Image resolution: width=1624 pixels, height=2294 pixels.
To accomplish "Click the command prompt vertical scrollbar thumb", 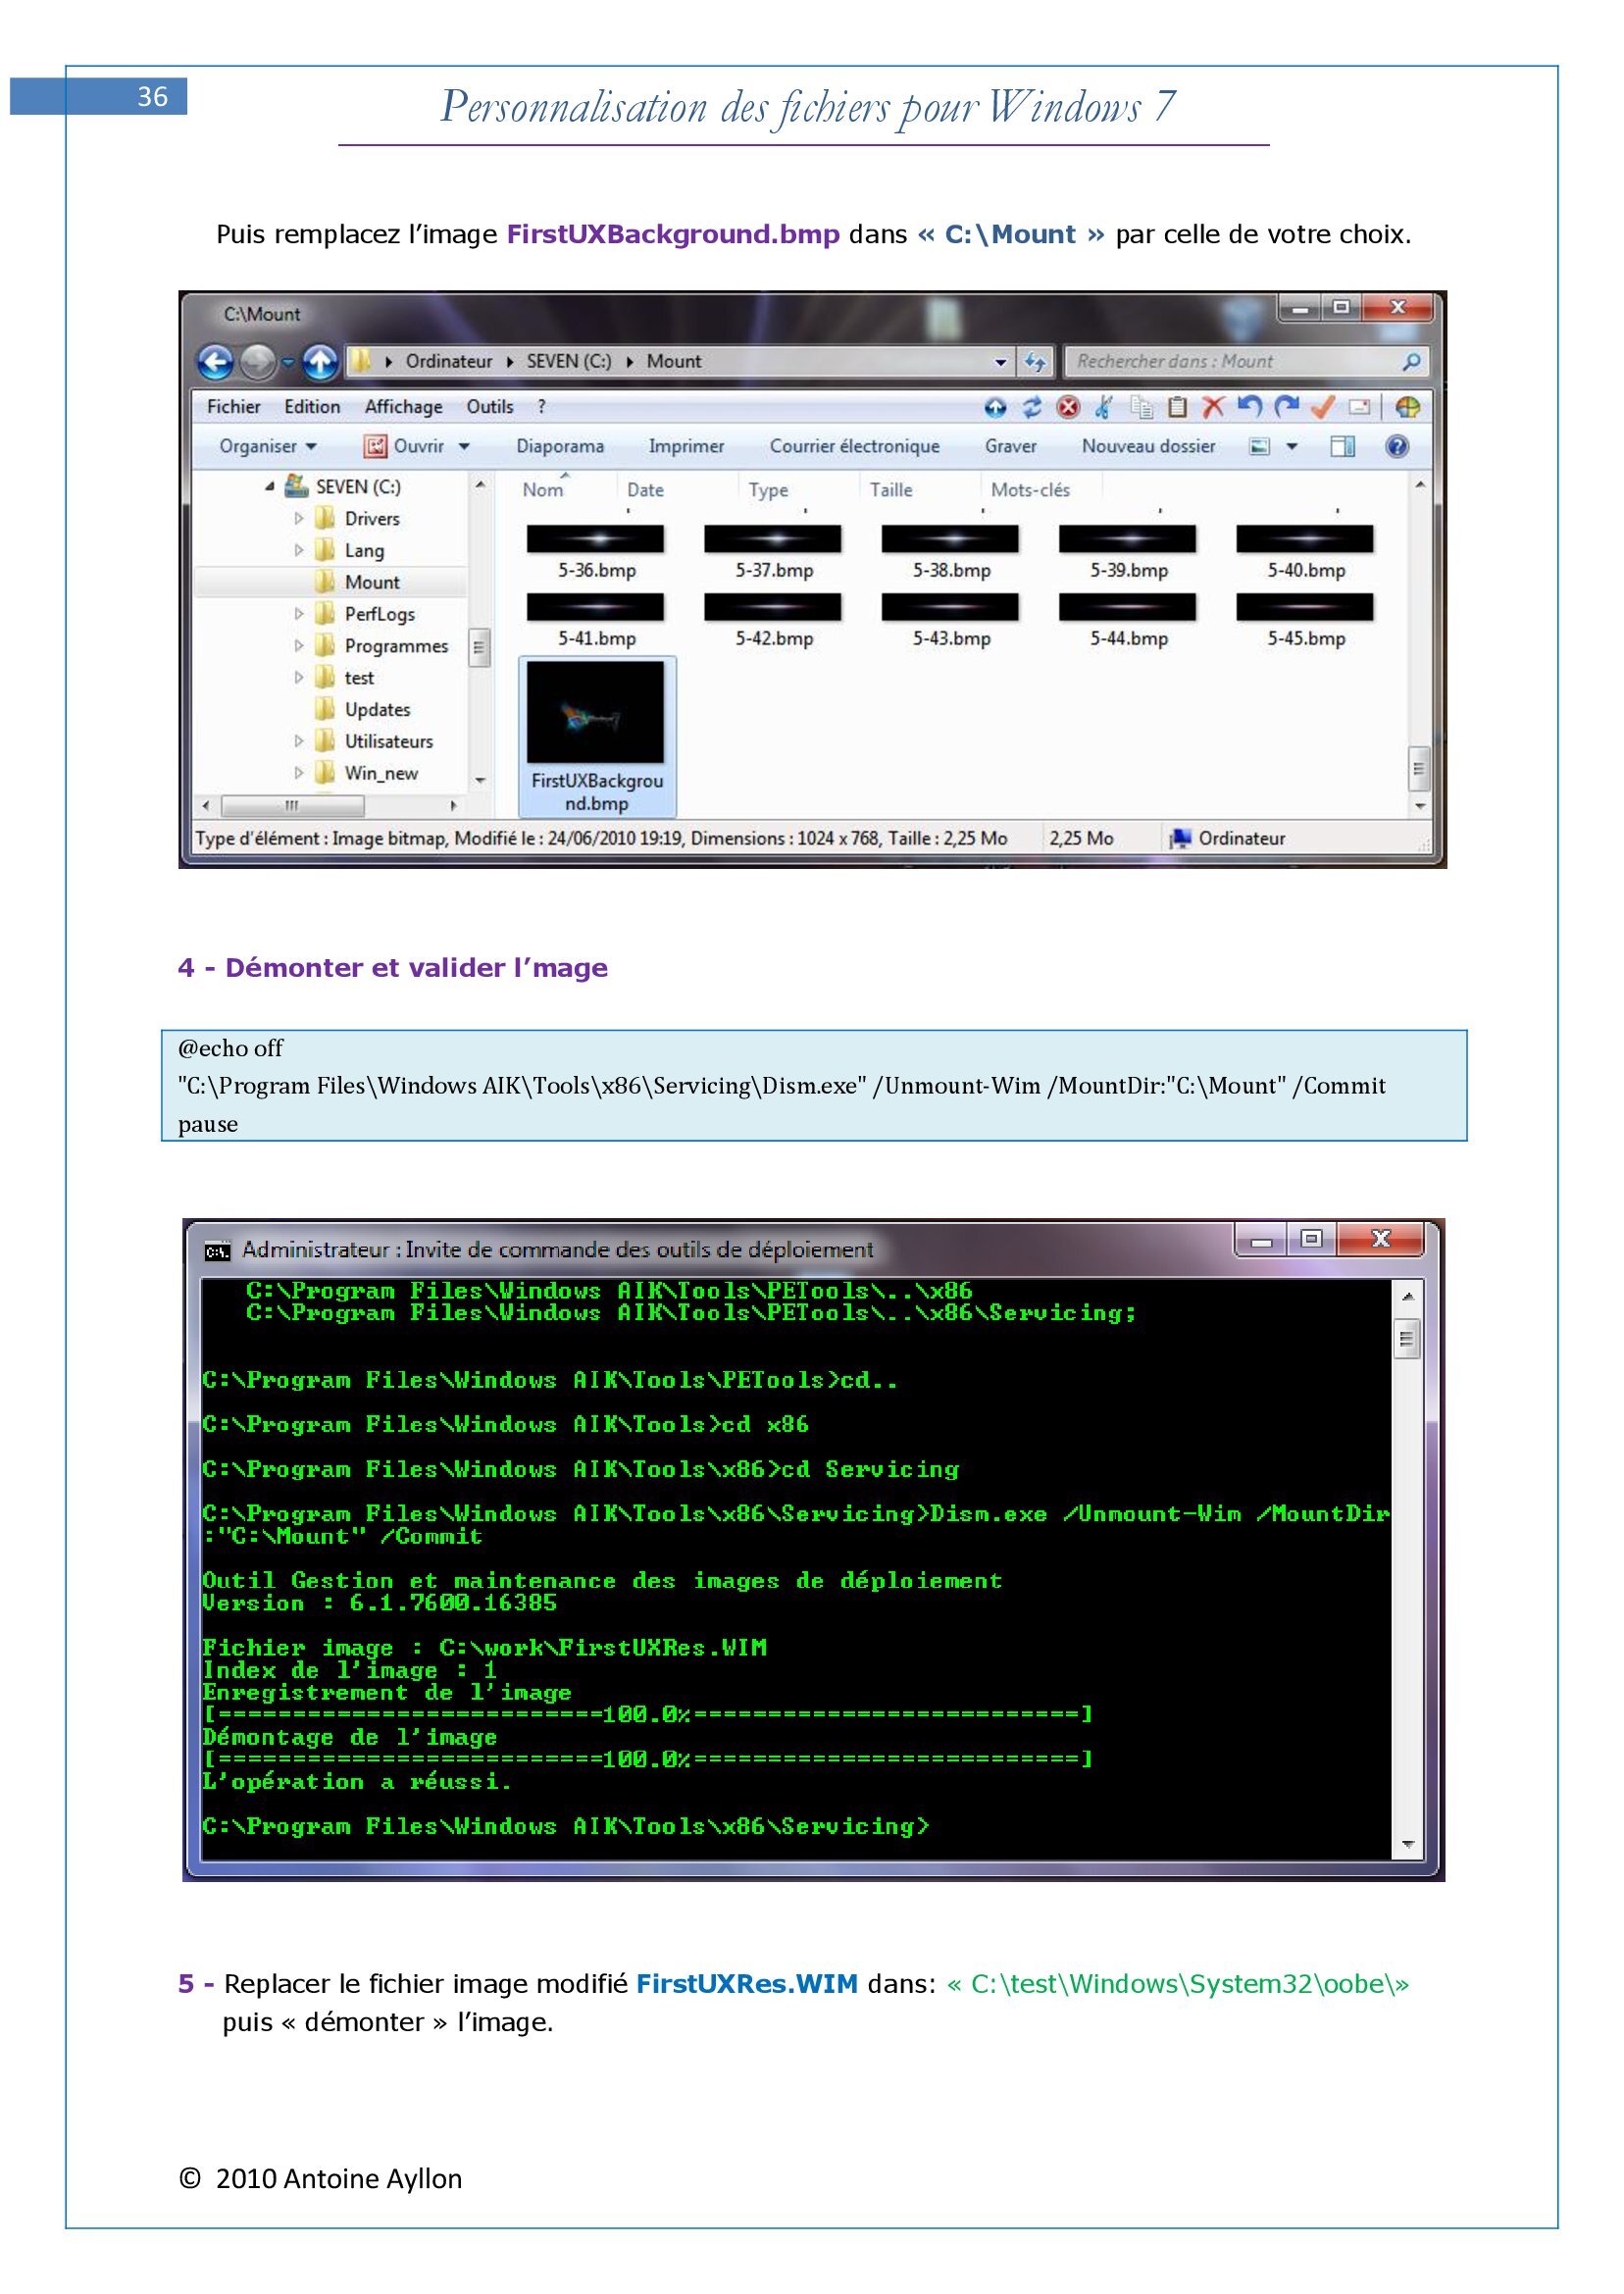I will [1407, 1339].
